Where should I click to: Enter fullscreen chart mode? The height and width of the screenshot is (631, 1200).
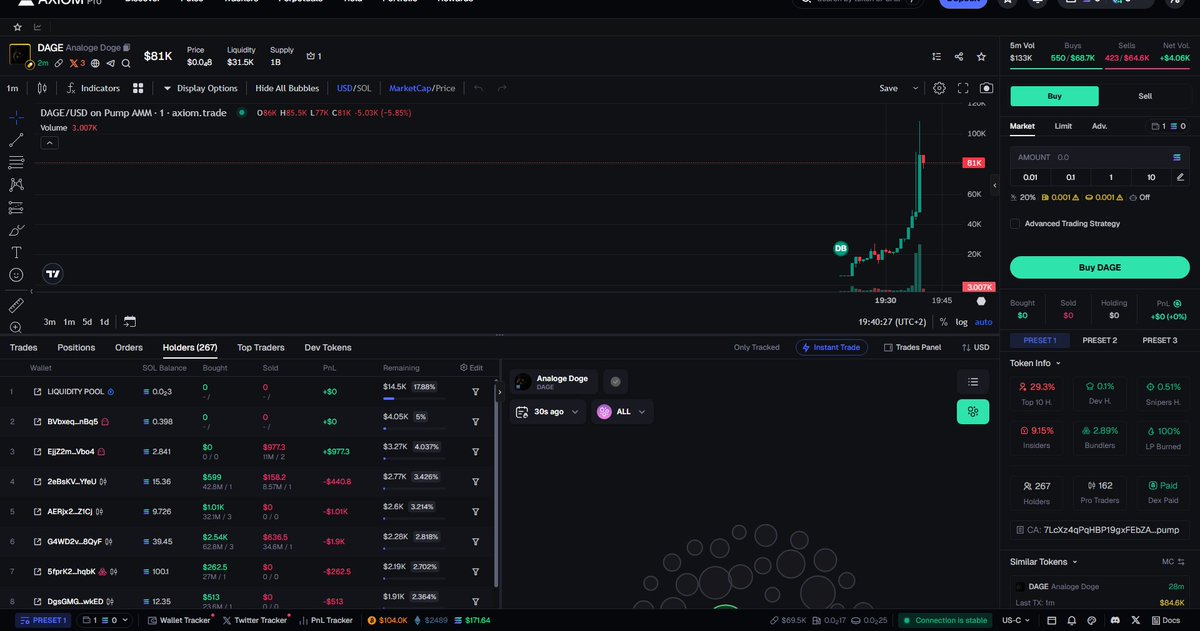point(963,88)
